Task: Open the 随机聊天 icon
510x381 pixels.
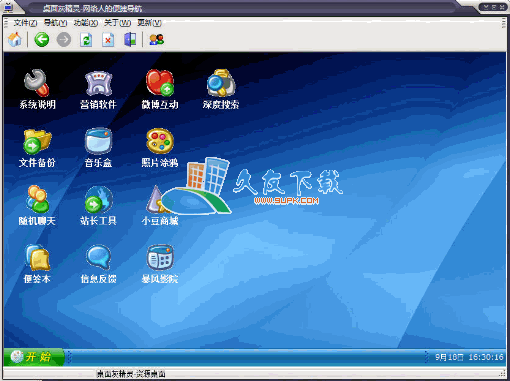Action: point(37,199)
